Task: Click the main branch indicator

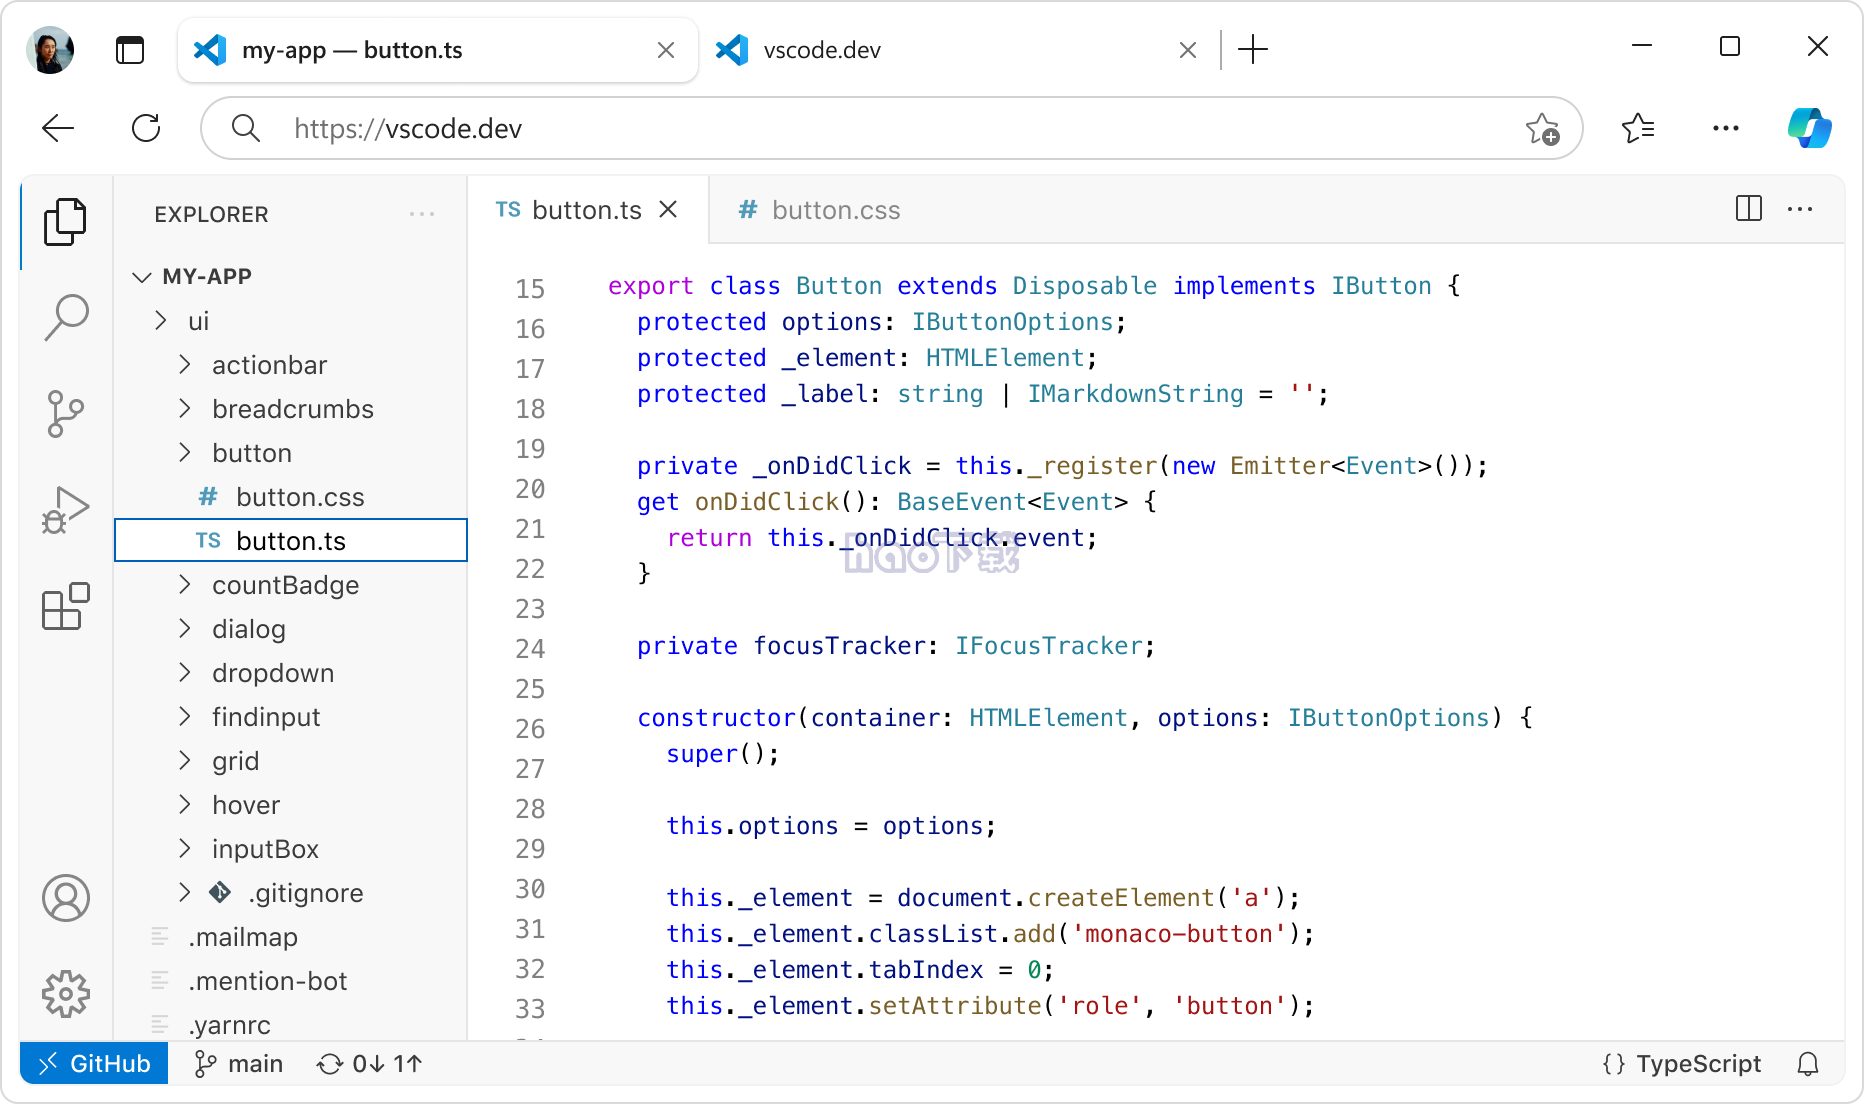Action: click(x=239, y=1064)
